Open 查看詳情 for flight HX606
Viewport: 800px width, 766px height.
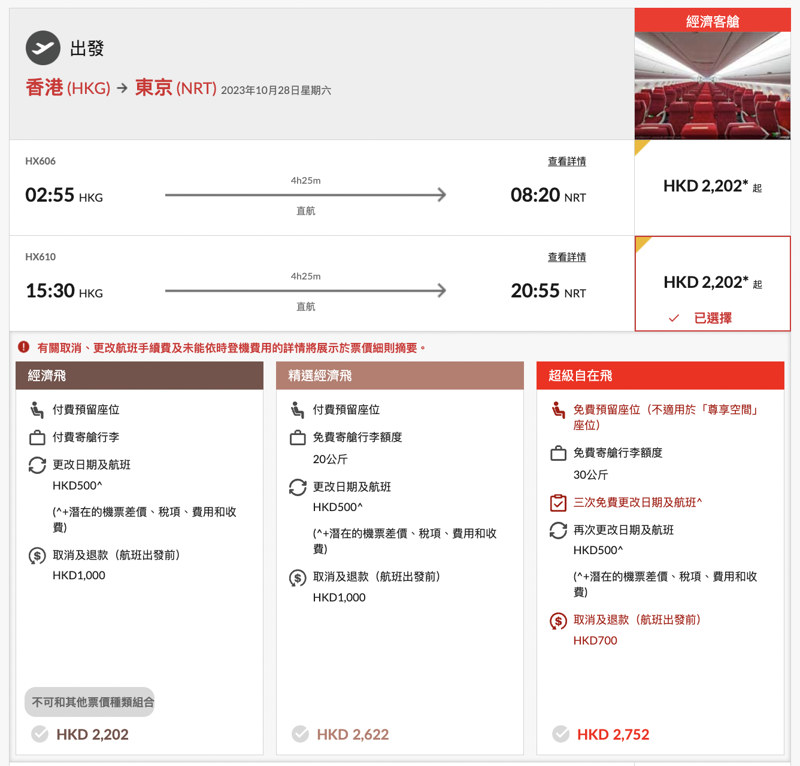tap(566, 161)
